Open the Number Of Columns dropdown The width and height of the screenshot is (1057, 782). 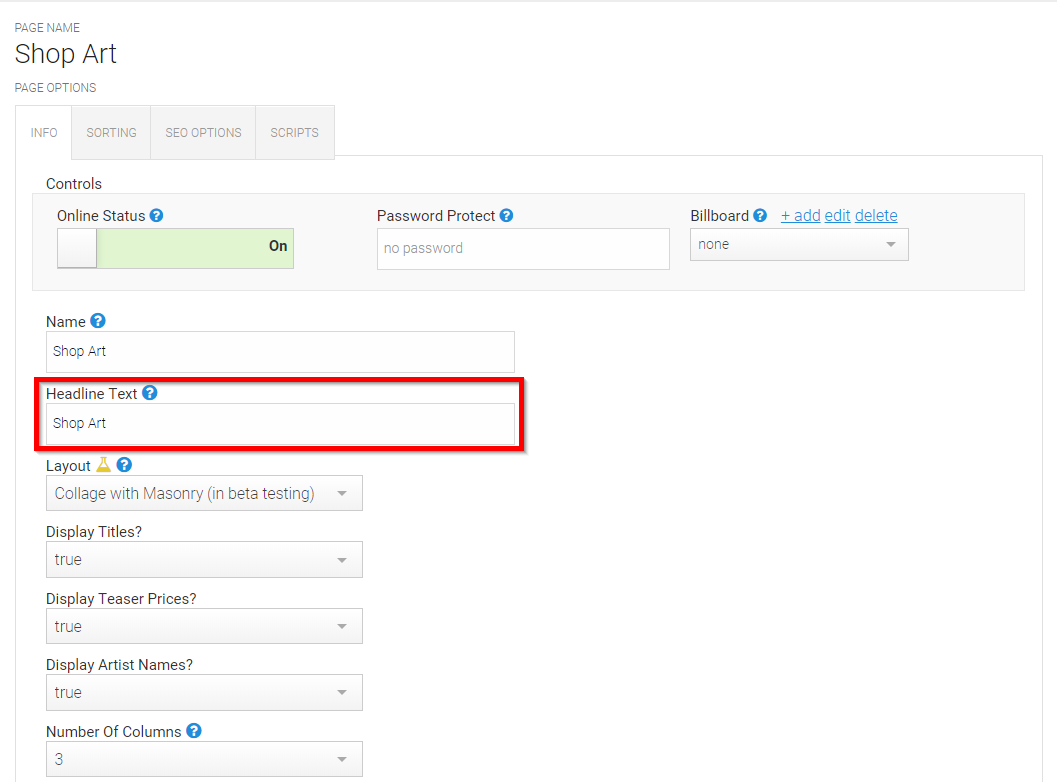pos(204,759)
